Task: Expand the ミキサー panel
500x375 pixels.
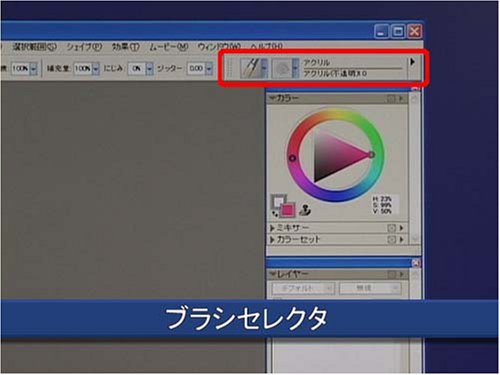Action: pyautogui.click(x=272, y=228)
